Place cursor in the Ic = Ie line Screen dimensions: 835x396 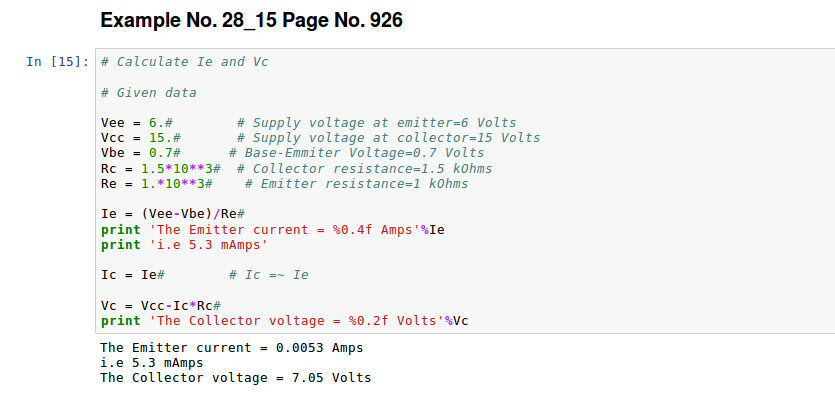pos(205,275)
